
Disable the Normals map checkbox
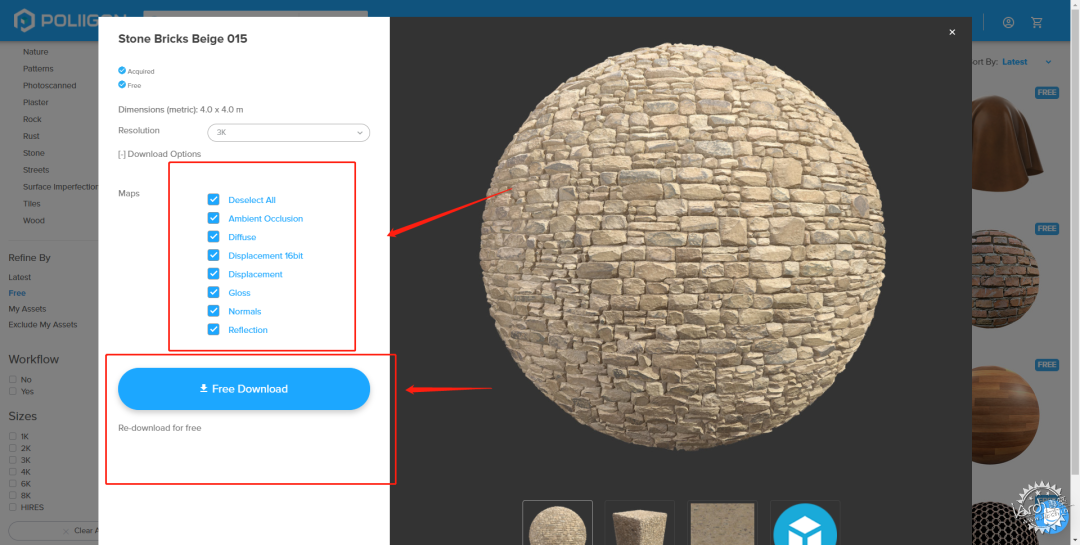click(214, 311)
